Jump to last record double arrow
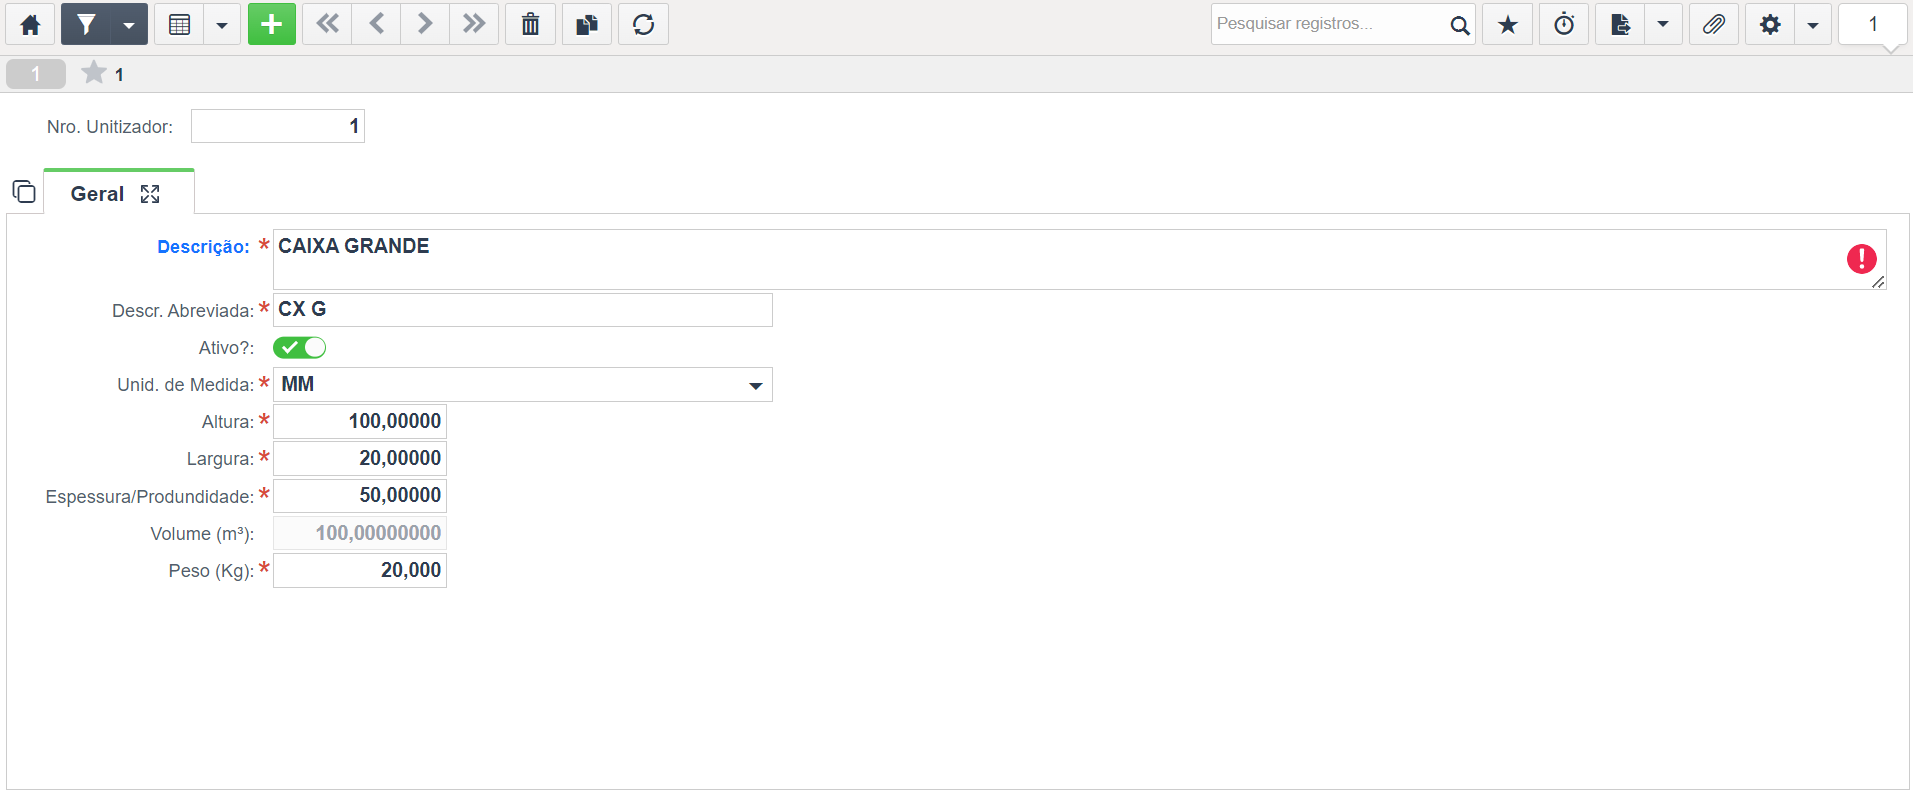 point(474,24)
